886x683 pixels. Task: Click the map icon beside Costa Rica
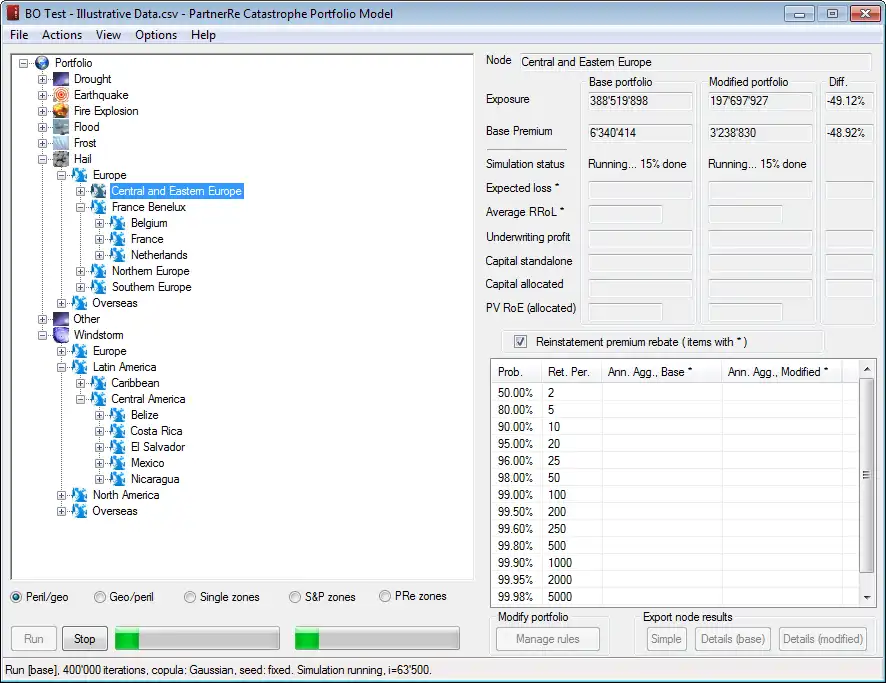[118, 431]
